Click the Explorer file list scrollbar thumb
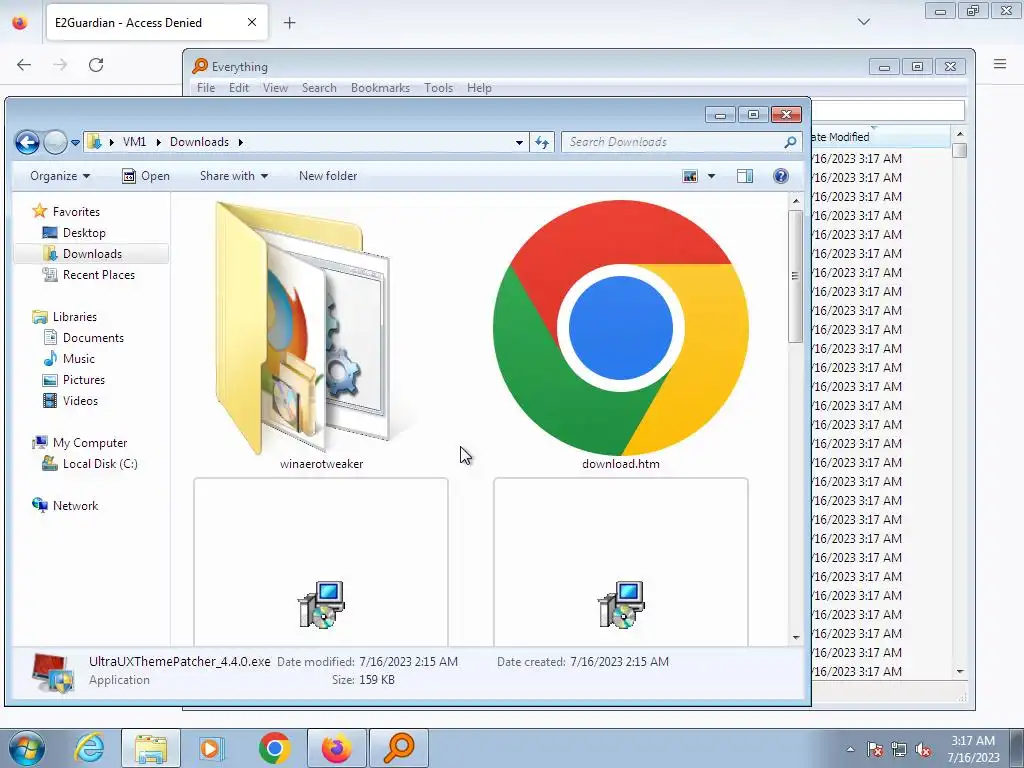Viewport: 1024px width, 768px height. [x=795, y=276]
